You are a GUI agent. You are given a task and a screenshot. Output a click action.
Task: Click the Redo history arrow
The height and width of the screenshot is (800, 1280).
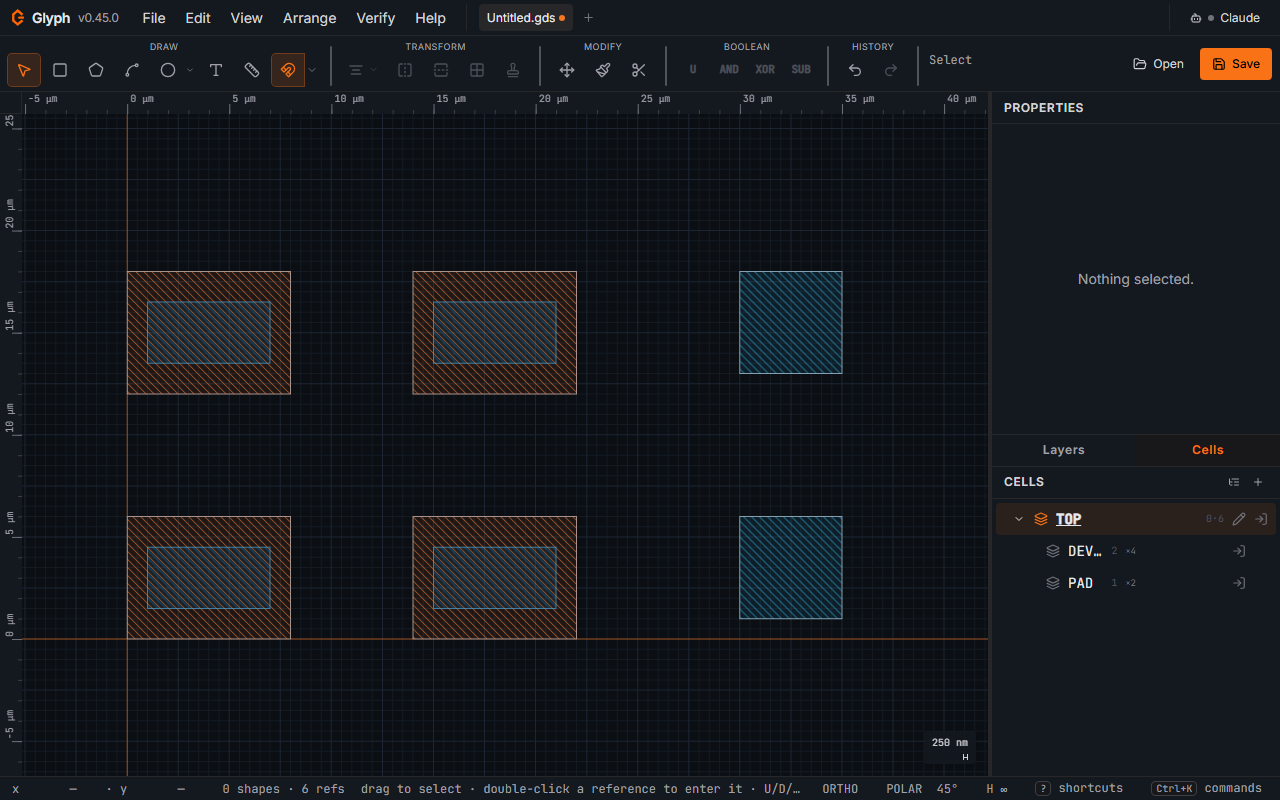coord(891,70)
